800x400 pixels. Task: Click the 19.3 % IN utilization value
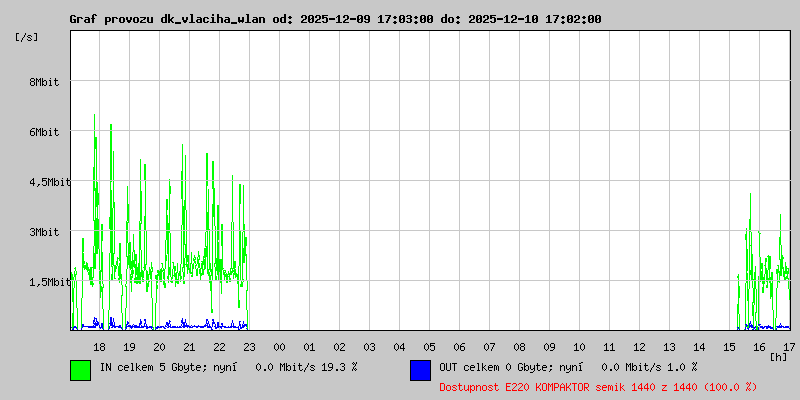pos(339,367)
